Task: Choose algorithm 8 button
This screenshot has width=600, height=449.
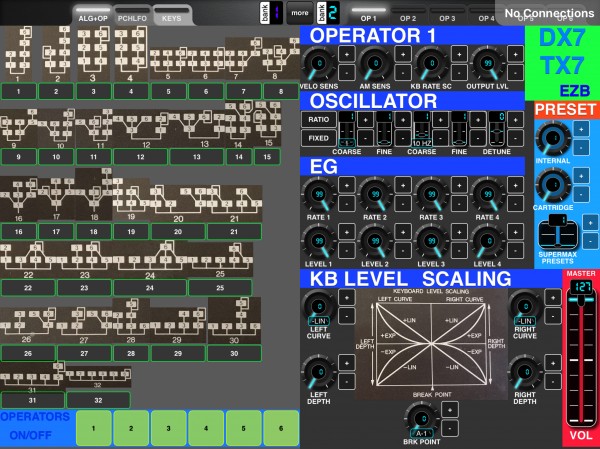Action: click(281, 92)
